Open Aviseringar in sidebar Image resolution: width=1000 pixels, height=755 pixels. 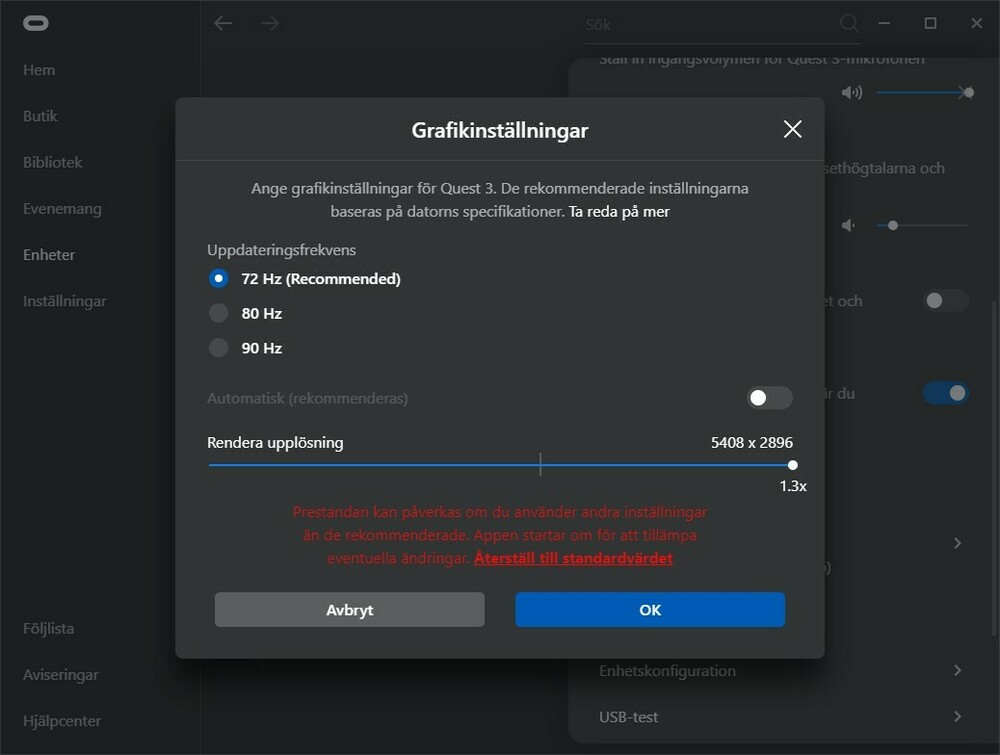click(61, 675)
